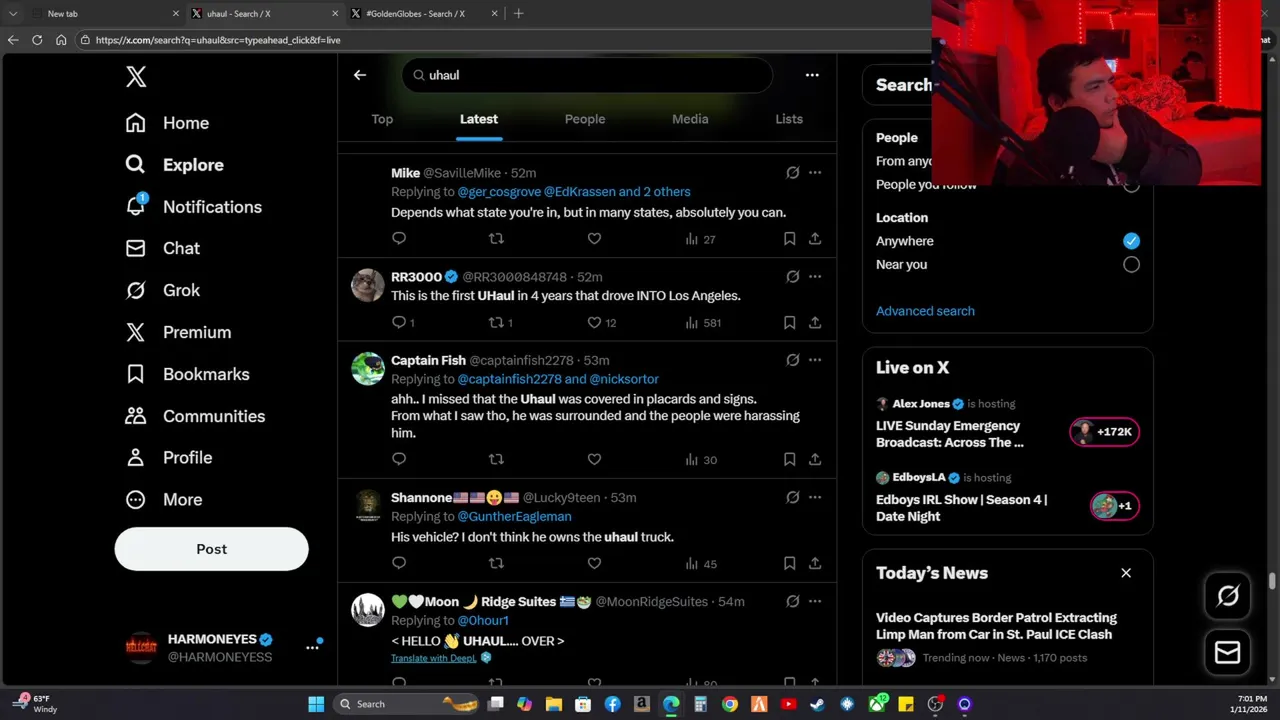Screen dimensions: 1280x720
Task: Click the browser address bar
Action: point(500,40)
